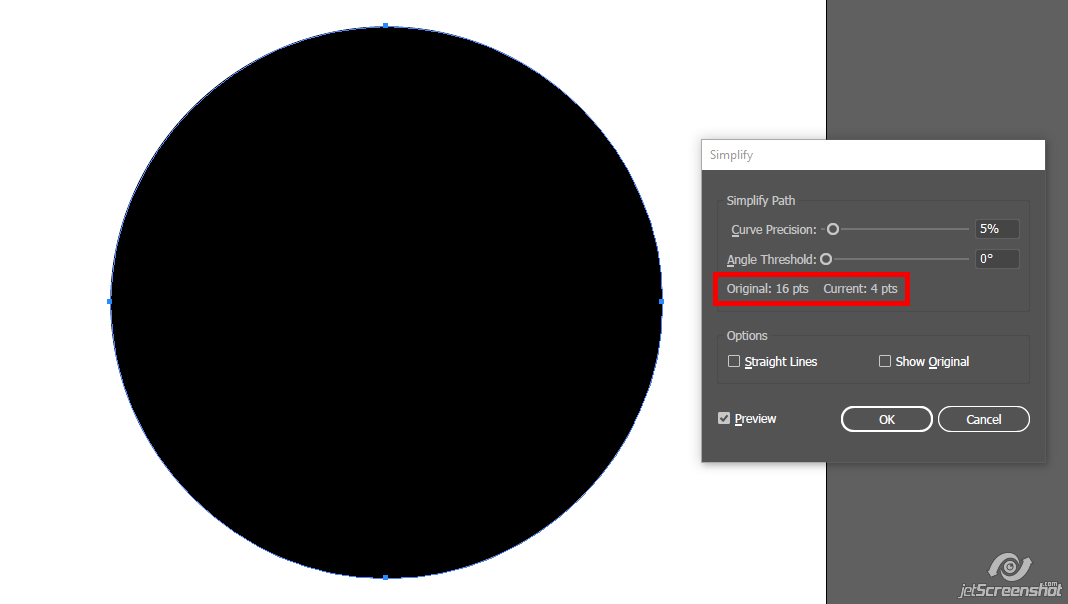1068x604 pixels.
Task: Click the black filled circle shape
Action: (x=386, y=302)
